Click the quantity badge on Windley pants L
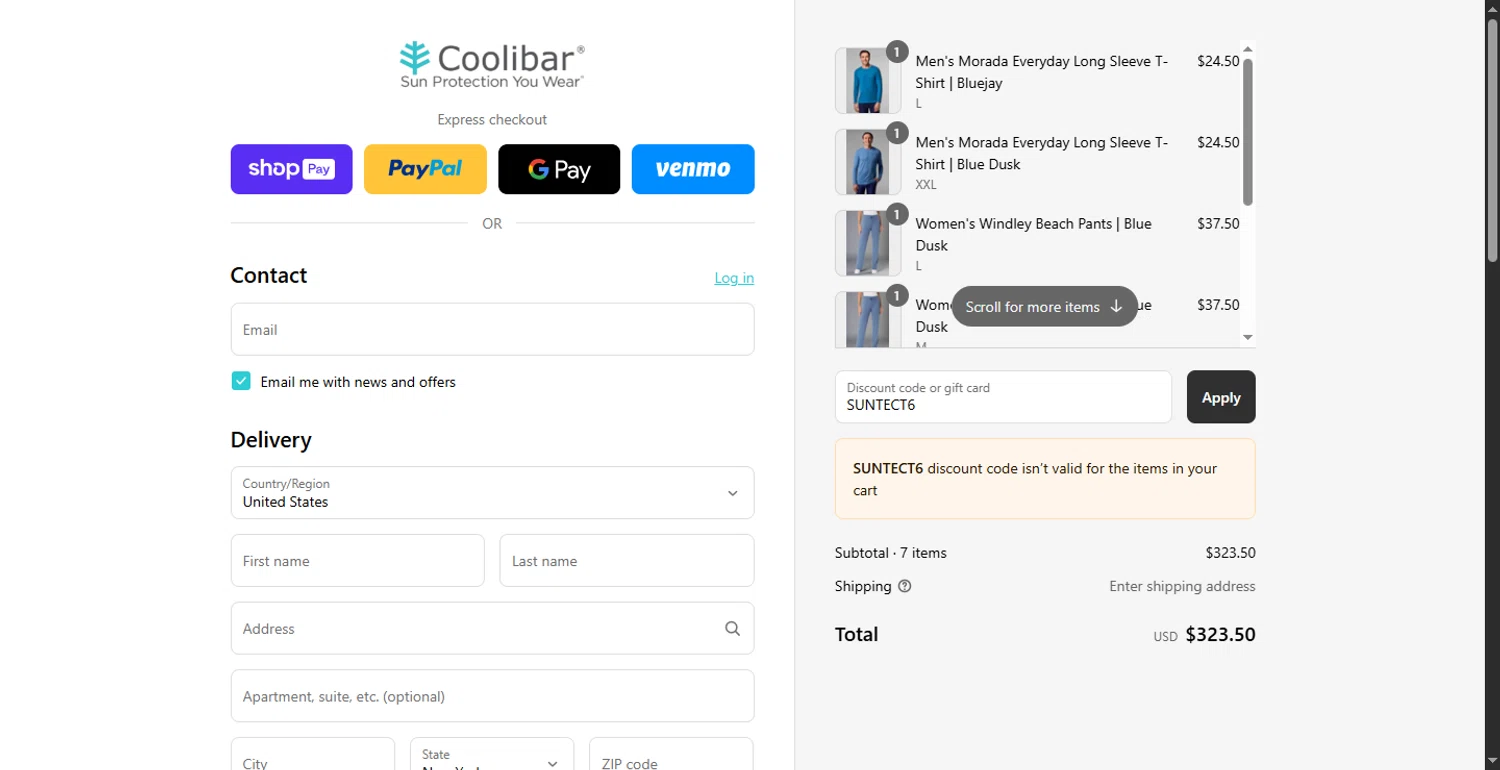 [x=897, y=214]
